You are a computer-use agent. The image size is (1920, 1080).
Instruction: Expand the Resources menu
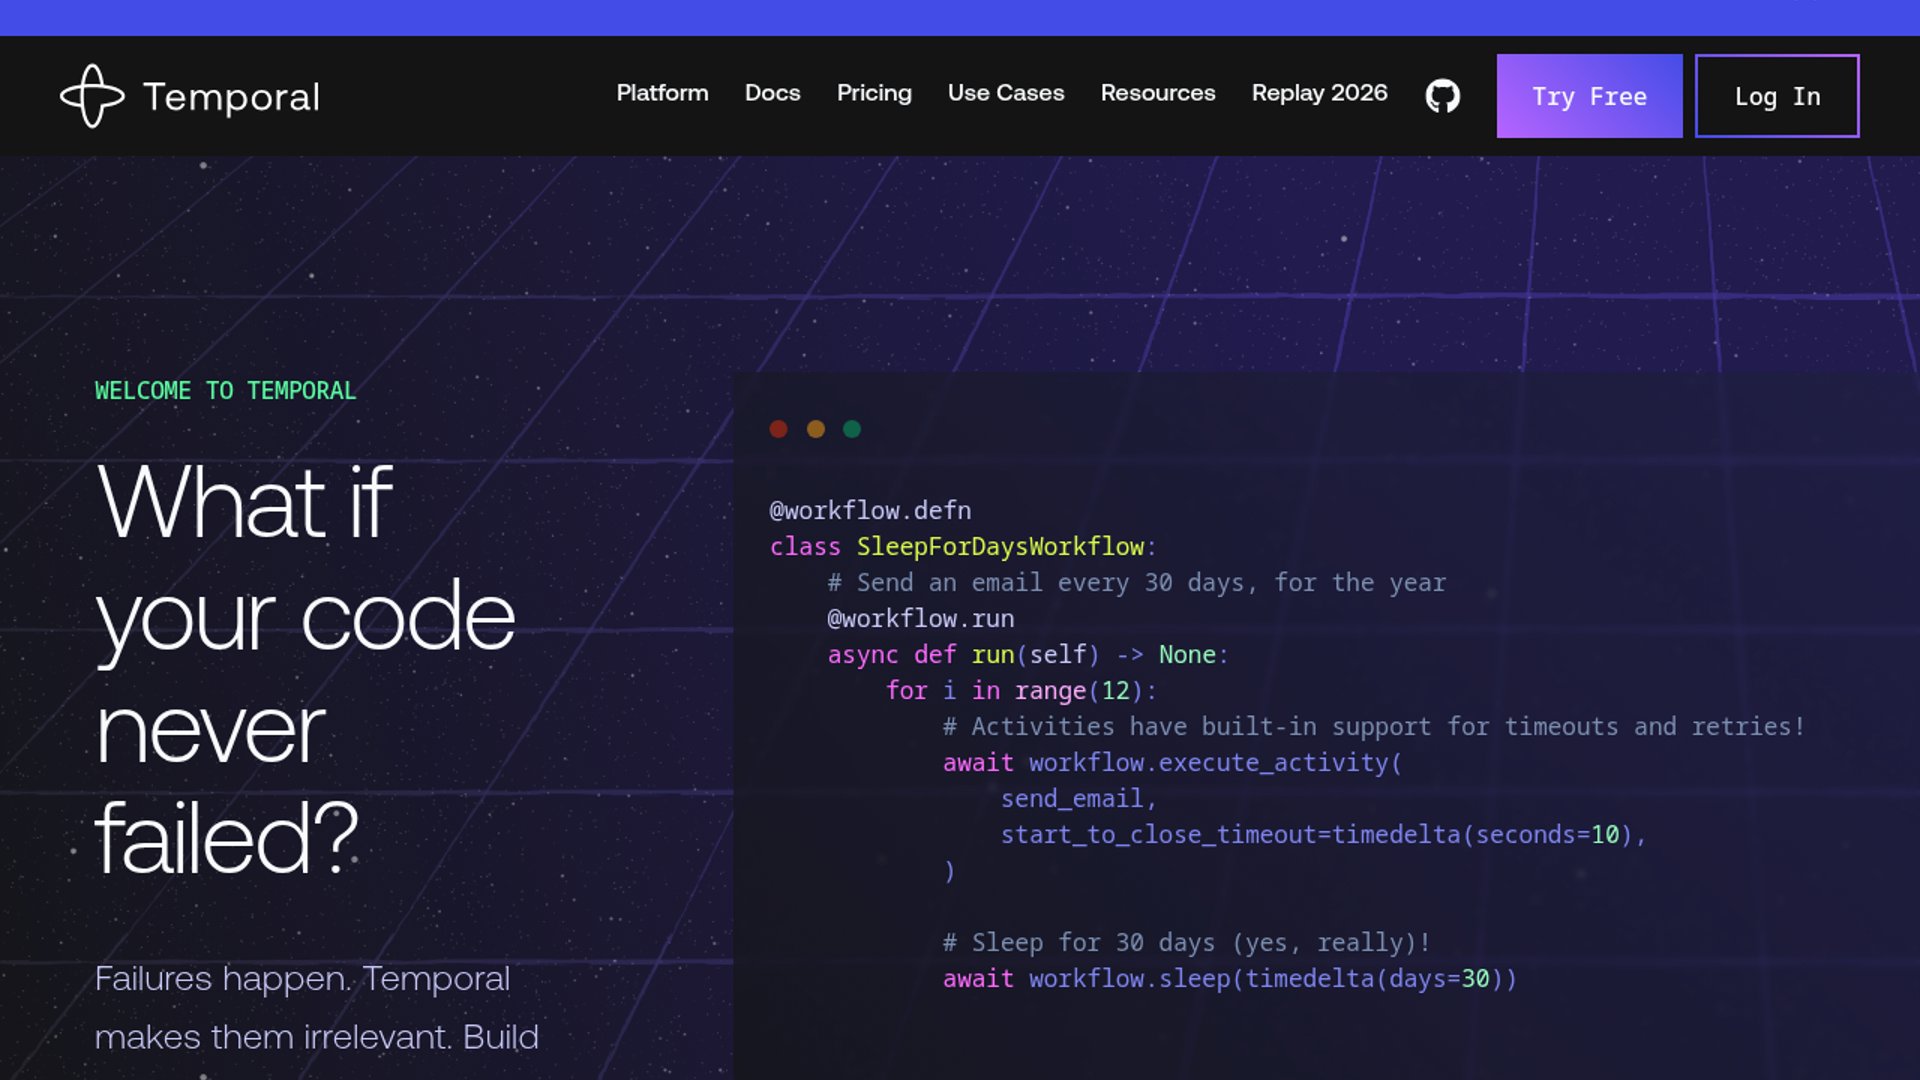1157,93
